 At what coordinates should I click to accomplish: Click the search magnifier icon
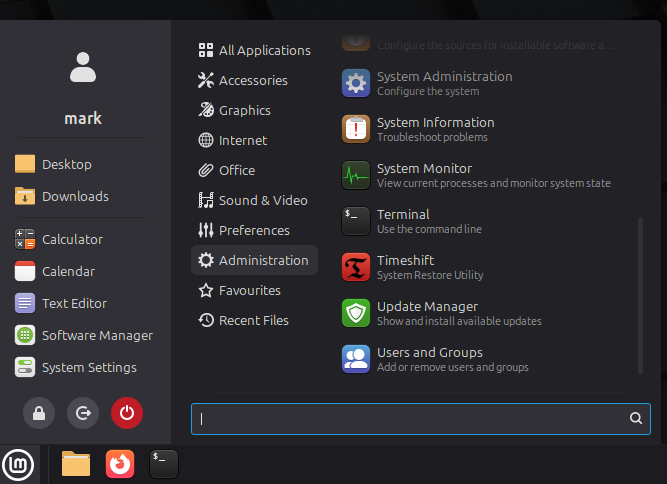(x=636, y=419)
